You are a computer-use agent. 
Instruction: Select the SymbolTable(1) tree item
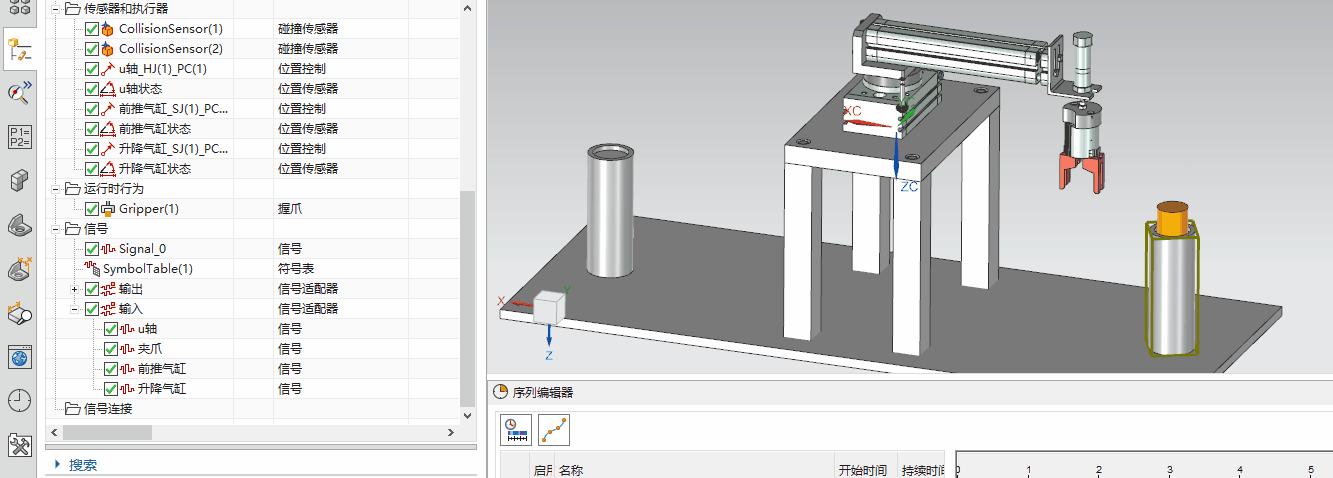[x=147, y=269]
